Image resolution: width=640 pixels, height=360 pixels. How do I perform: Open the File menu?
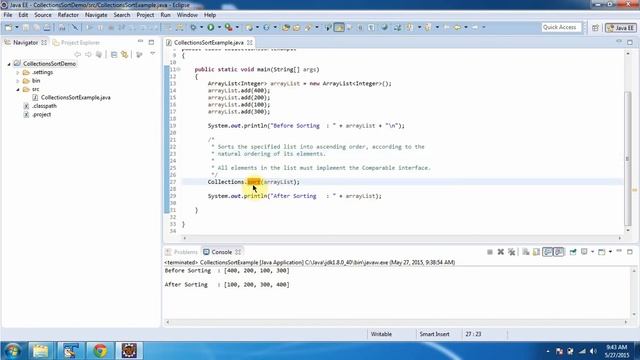tap(8, 15)
